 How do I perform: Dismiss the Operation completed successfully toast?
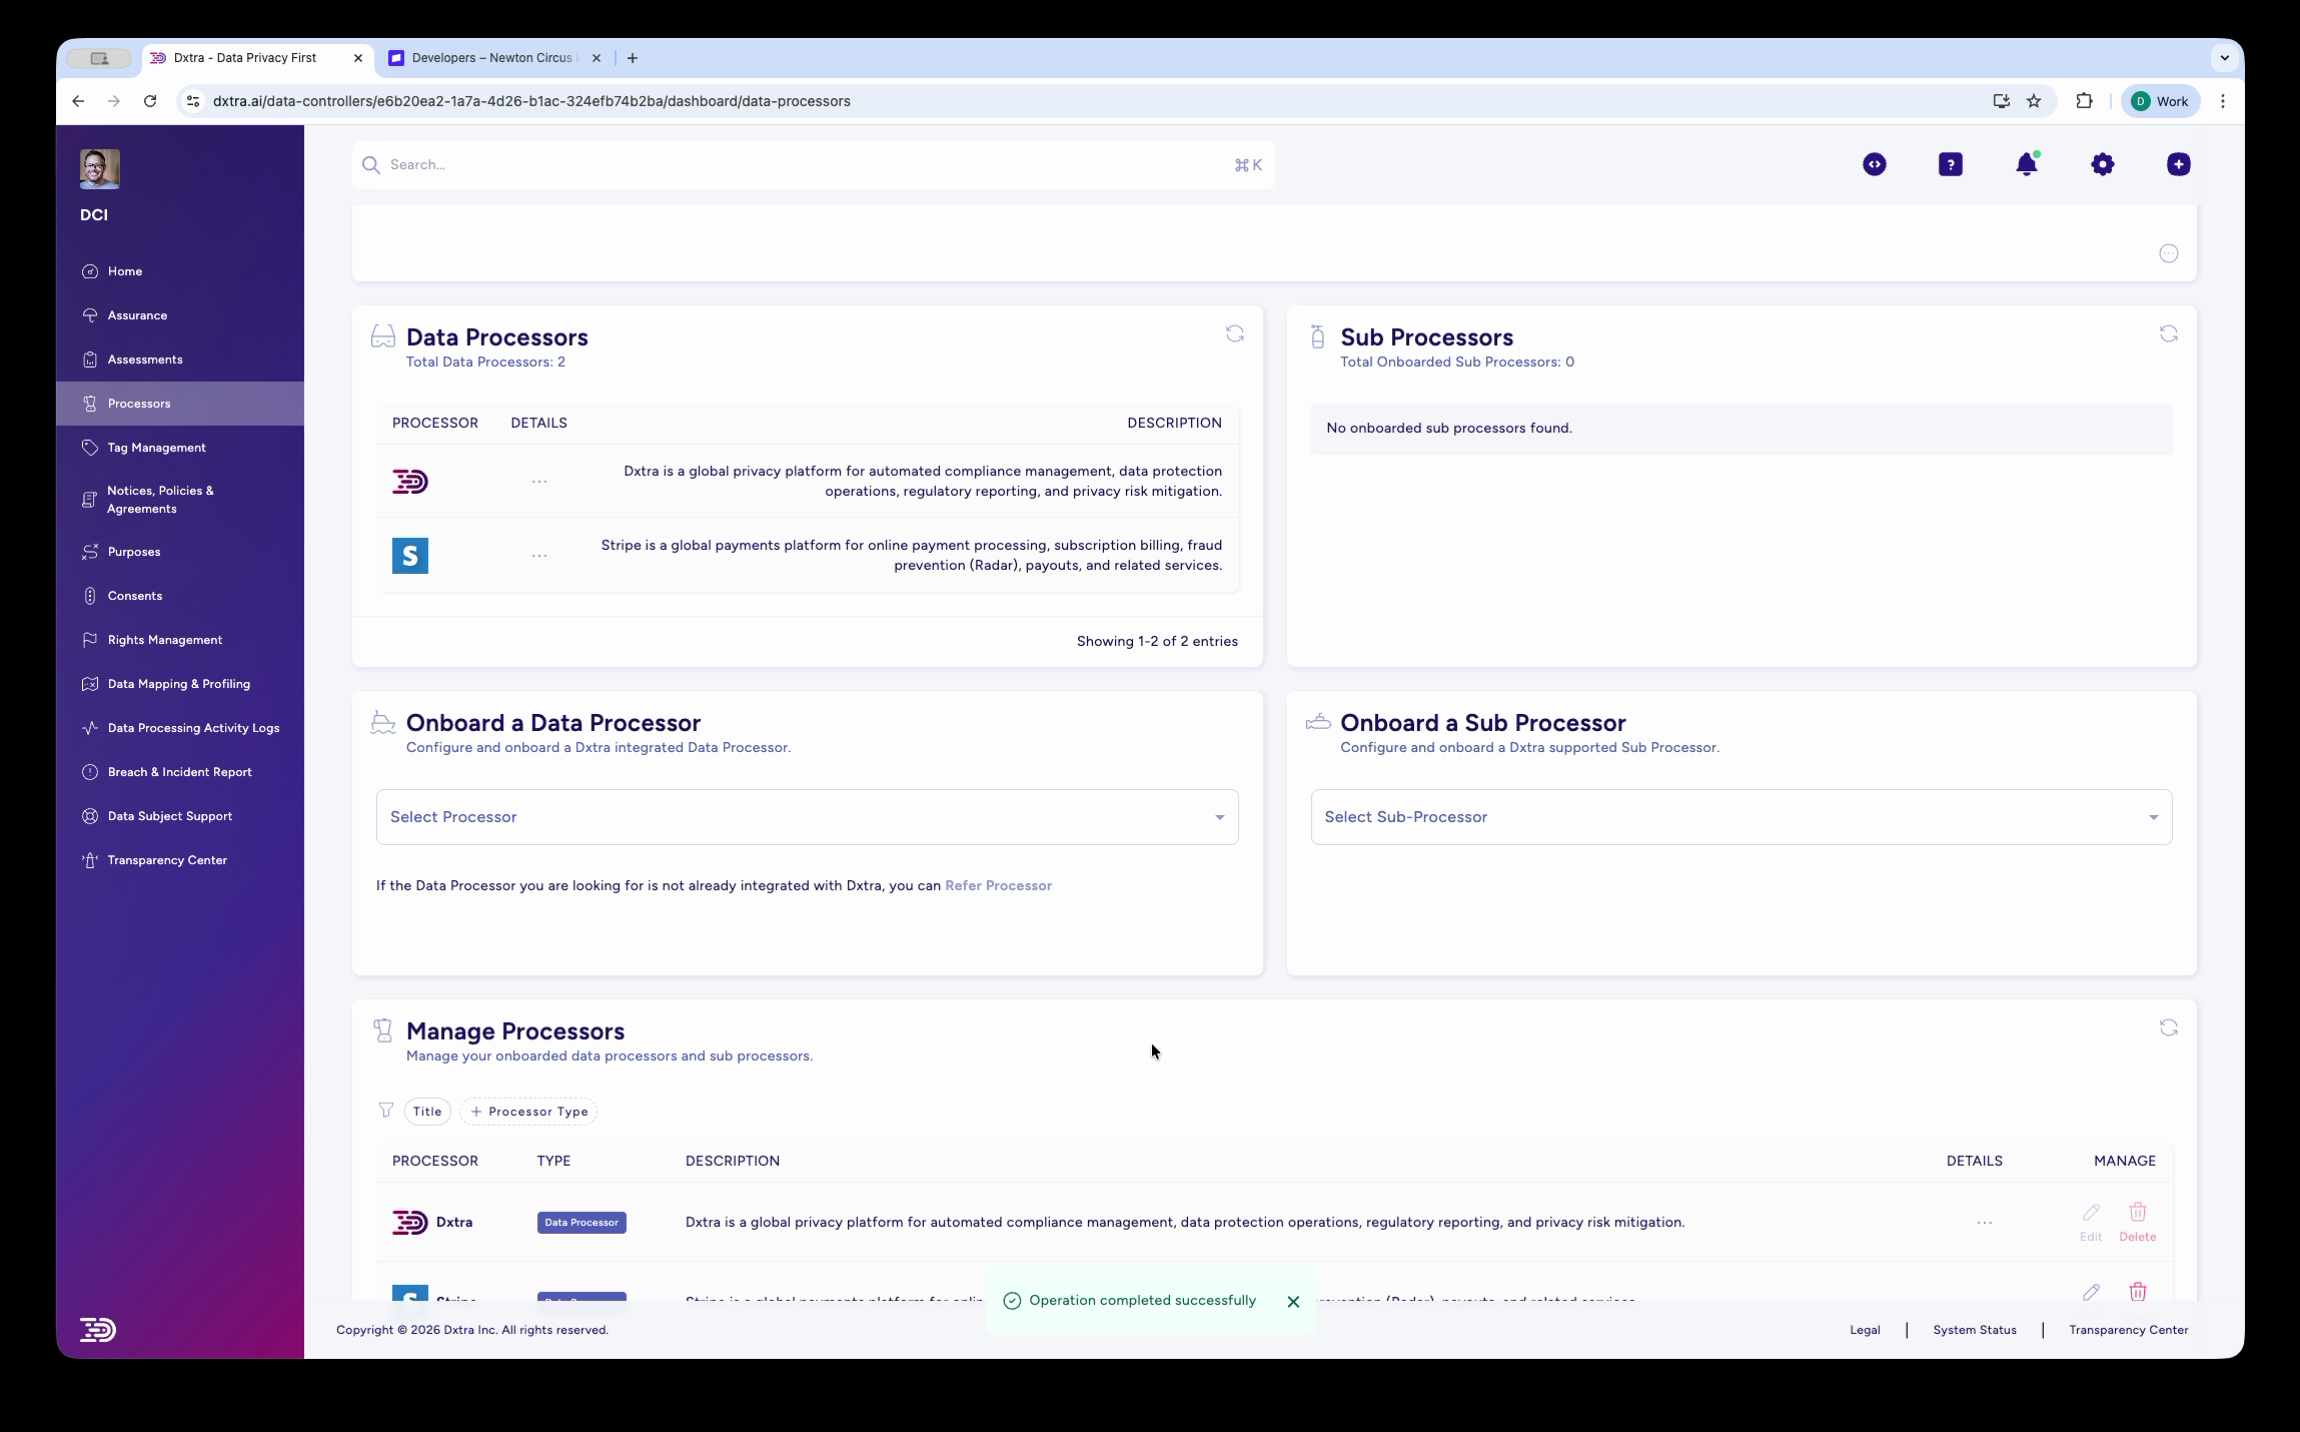(1292, 1301)
